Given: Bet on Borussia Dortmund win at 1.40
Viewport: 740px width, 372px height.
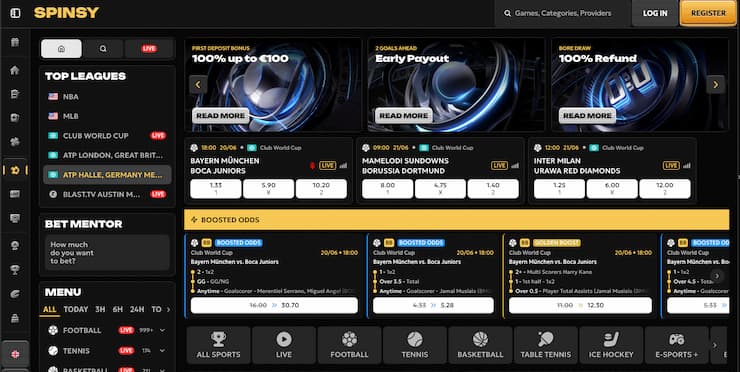Looking at the screenshot, I should [493, 189].
